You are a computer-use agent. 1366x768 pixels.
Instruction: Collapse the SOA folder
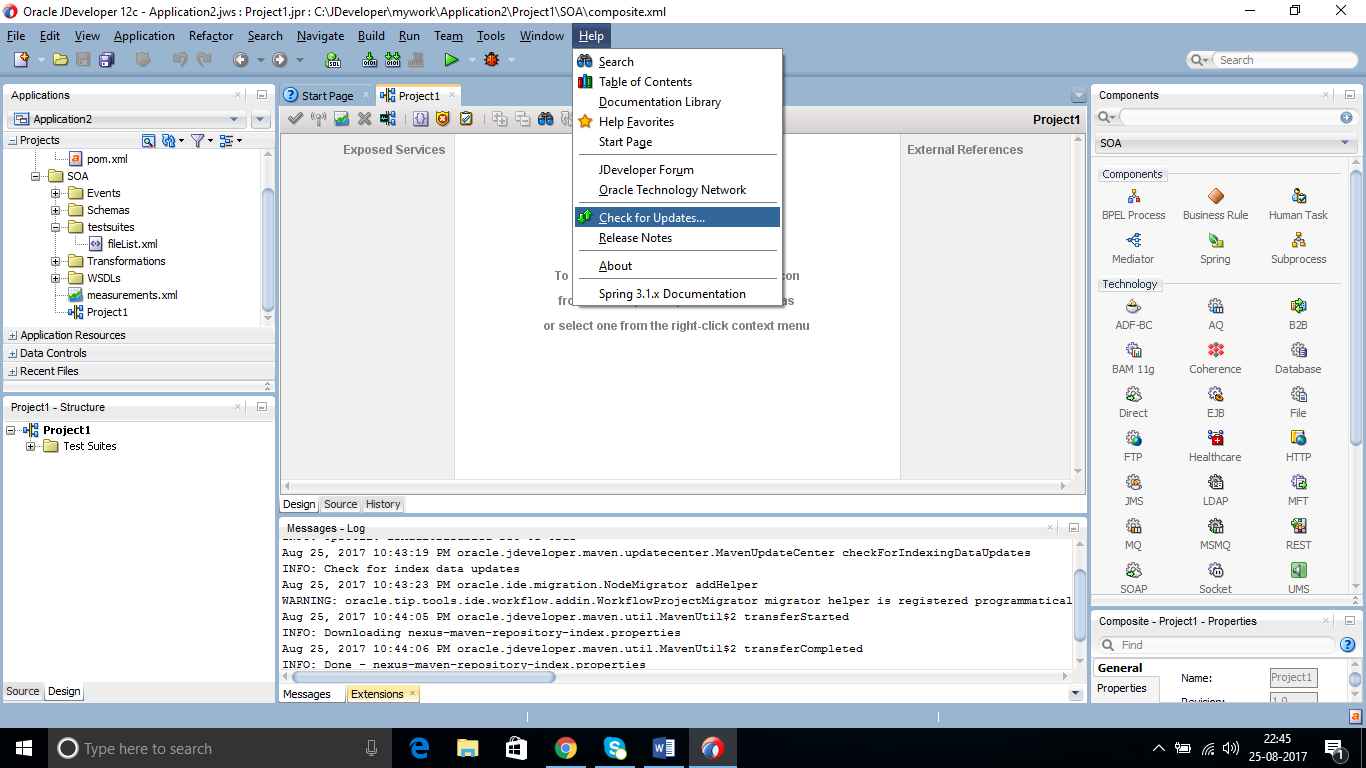[34, 175]
